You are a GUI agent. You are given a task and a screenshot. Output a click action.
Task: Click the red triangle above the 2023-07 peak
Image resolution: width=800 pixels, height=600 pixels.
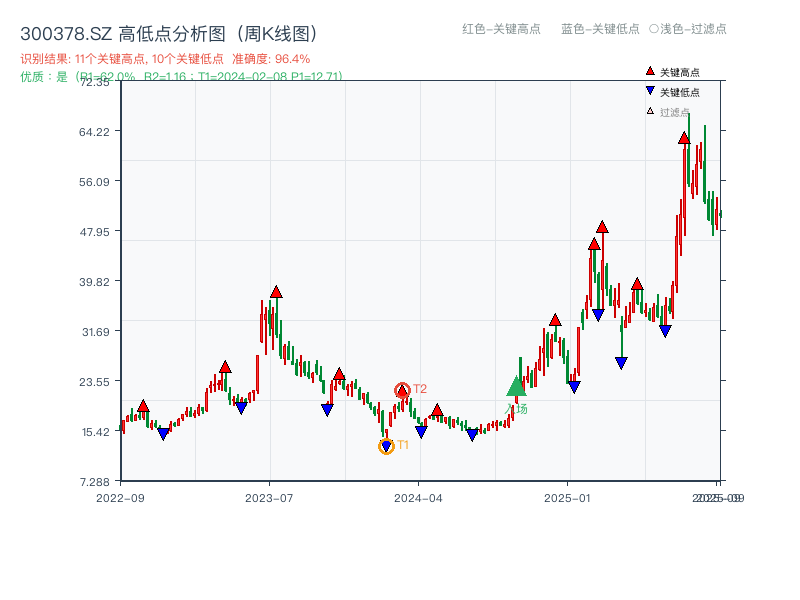click(276, 292)
